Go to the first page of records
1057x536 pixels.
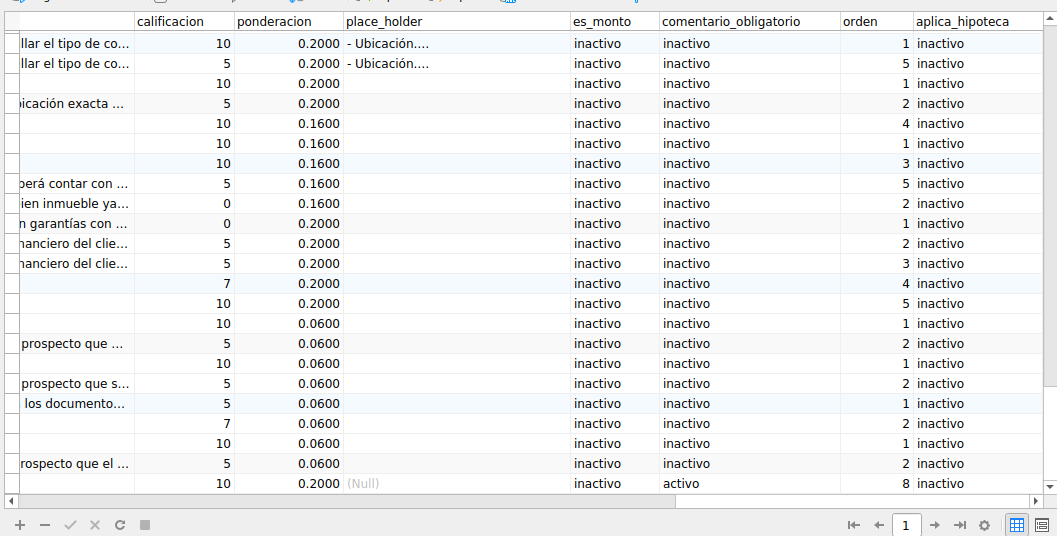pyautogui.click(x=854, y=525)
